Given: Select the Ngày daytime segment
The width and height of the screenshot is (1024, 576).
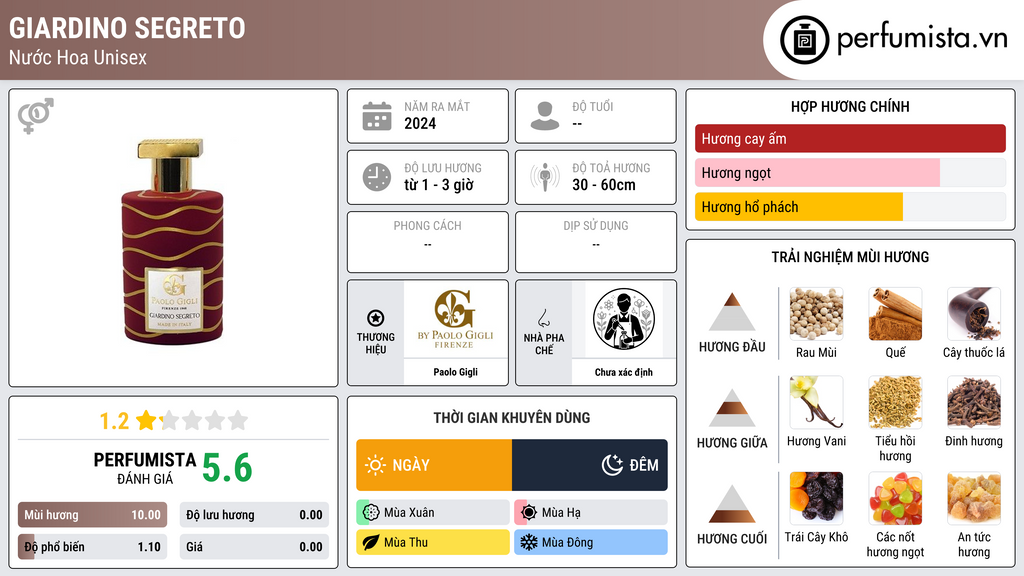Looking at the screenshot, I should (x=434, y=465).
